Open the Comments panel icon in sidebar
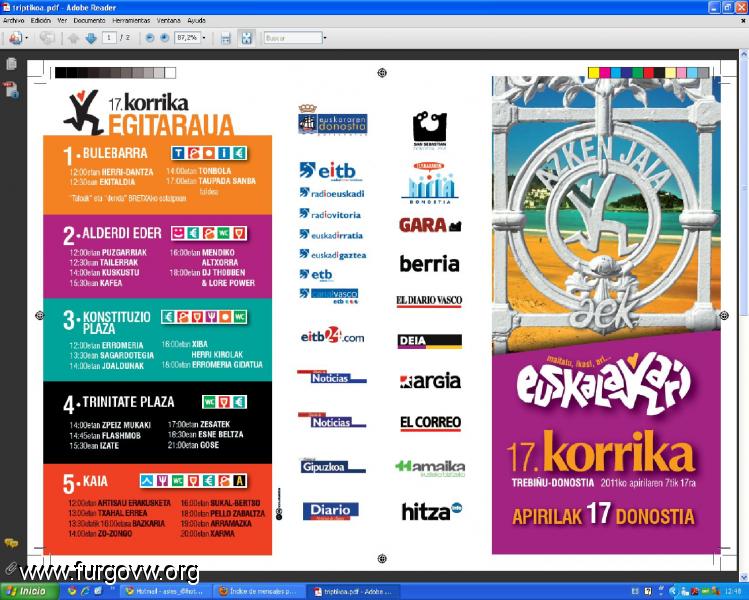 click(11, 544)
